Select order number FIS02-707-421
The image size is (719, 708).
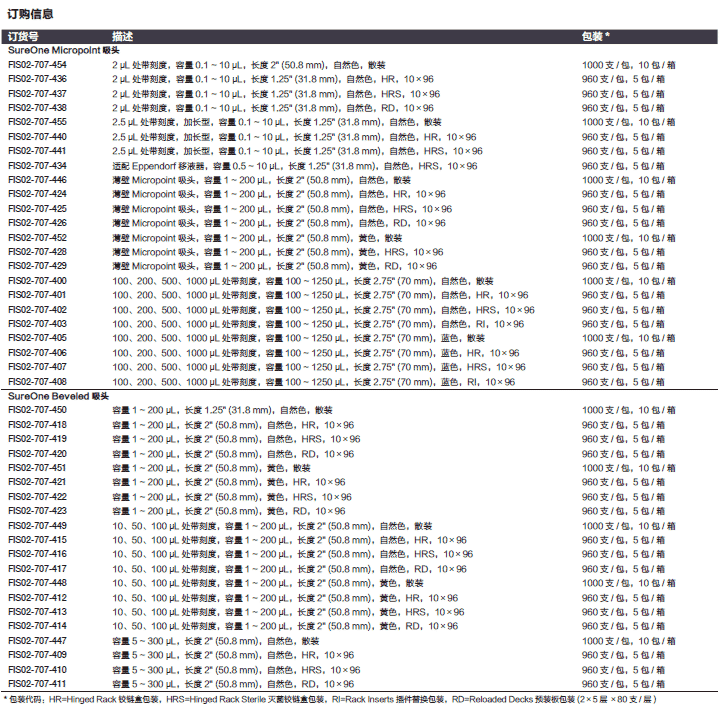[37, 482]
